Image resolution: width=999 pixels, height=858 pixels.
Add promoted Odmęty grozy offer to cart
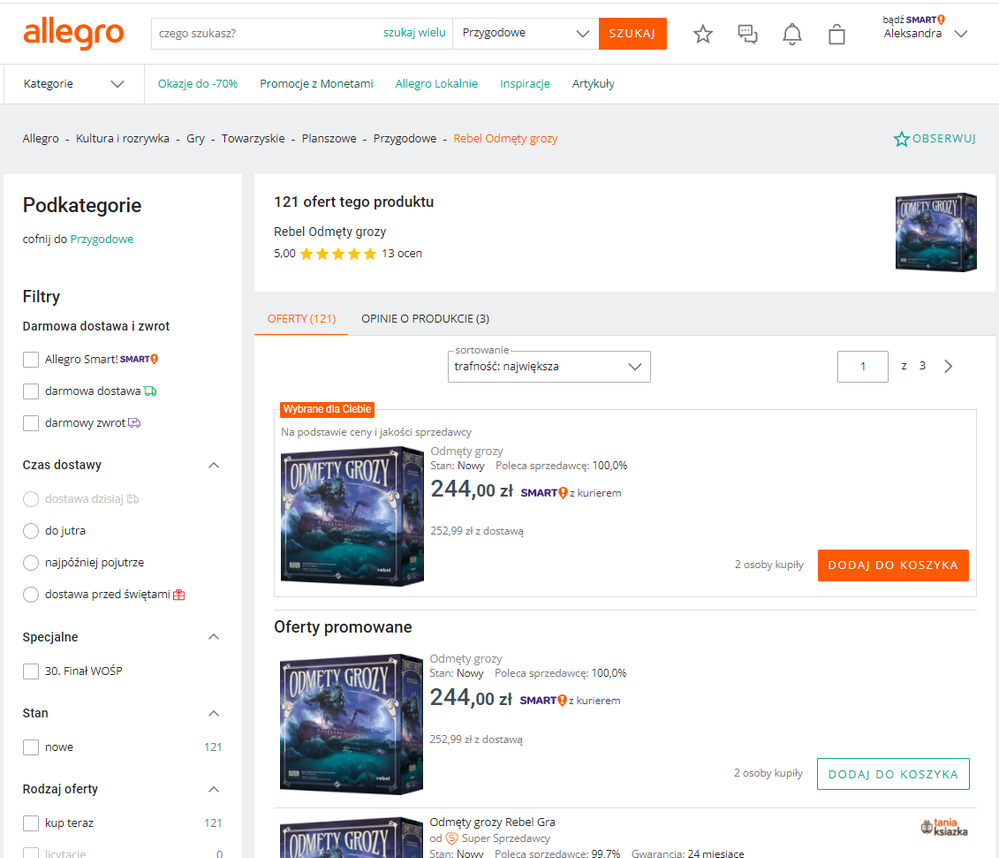[x=893, y=774]
